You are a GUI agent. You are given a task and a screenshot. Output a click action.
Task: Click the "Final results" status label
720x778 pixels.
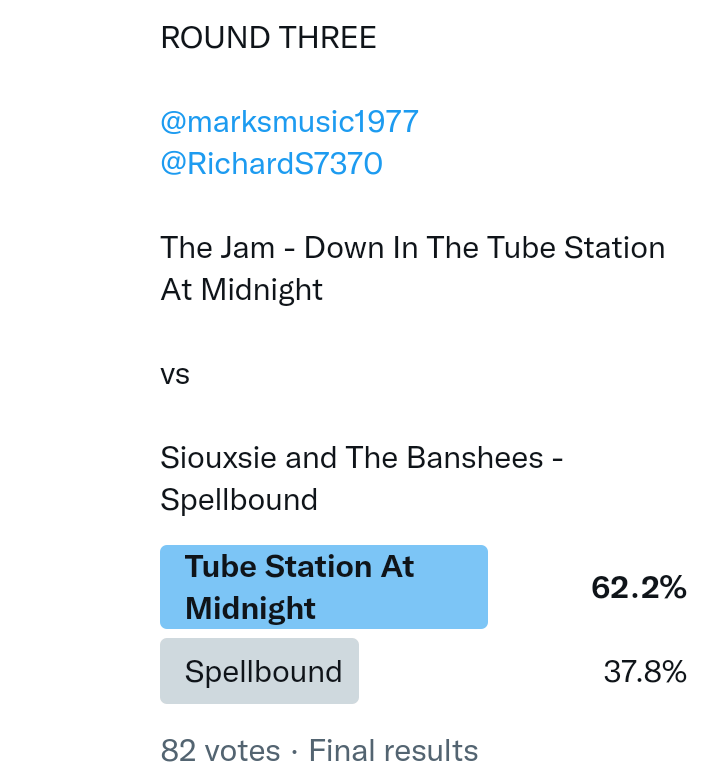pos(393,750)
